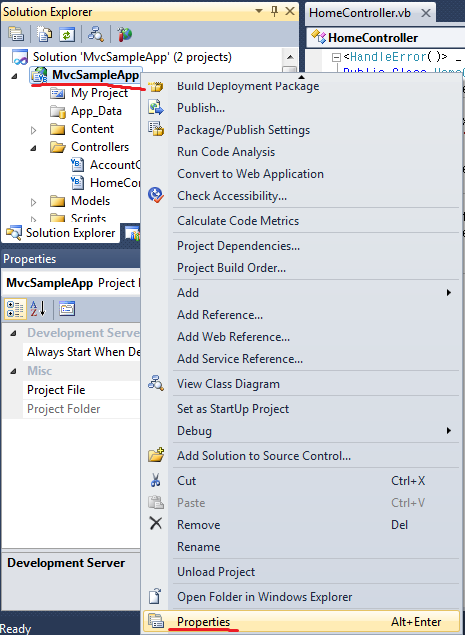Click the context menu scroll-up arrow

click(301, 76)
